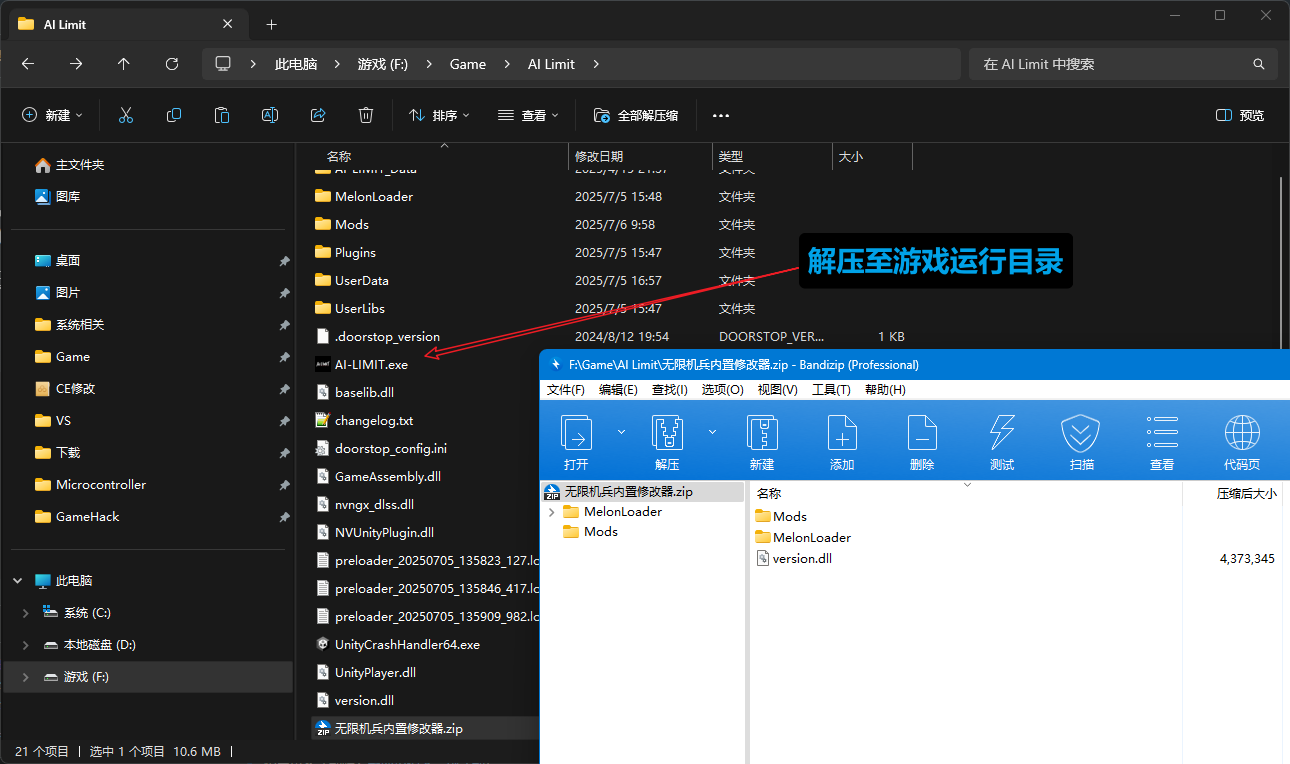Screen dimensions: 1290x764
Task: Open a new Explorer tab with plus
Action: click(x=271, y=24)
